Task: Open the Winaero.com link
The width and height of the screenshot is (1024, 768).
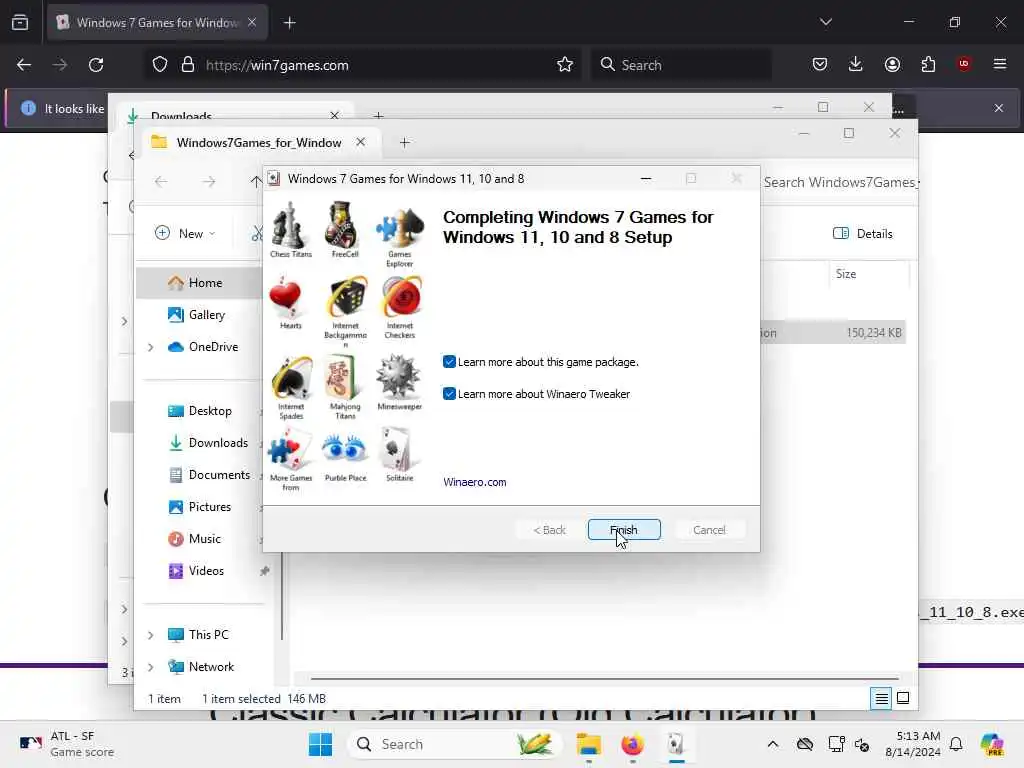Action: pyautogui.click(x=475, y=482)
